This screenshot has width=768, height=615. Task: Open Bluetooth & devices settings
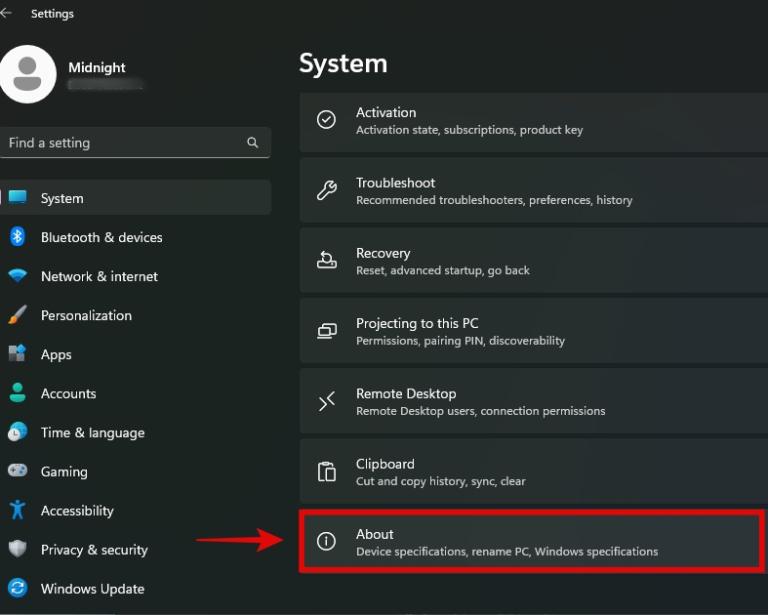pyautogui.click(x=101, y=237)
